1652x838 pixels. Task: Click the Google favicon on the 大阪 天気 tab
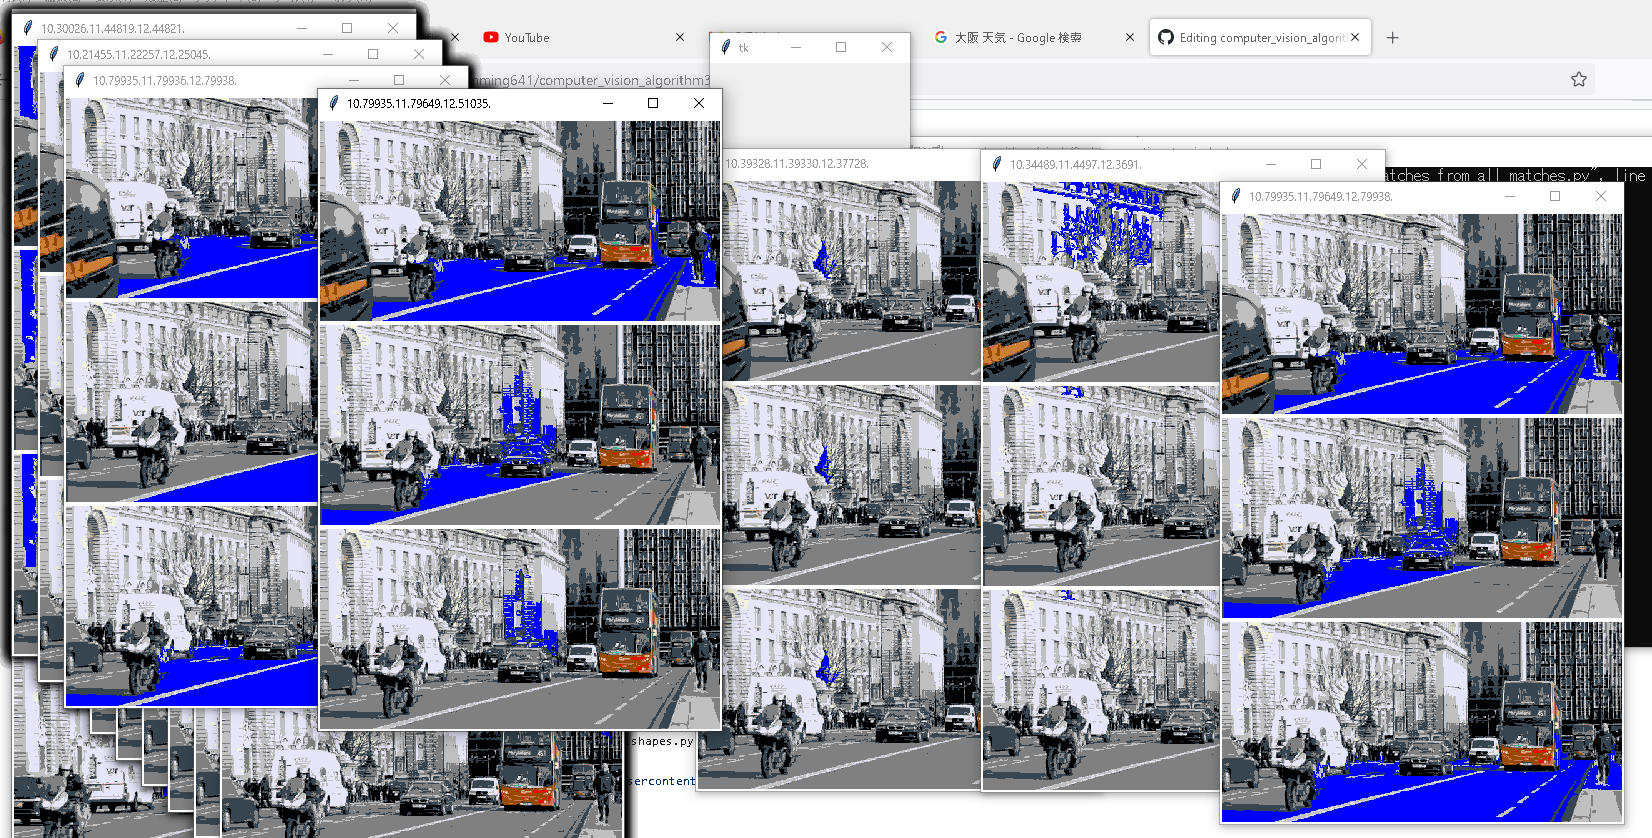click(x=941, y=37)
